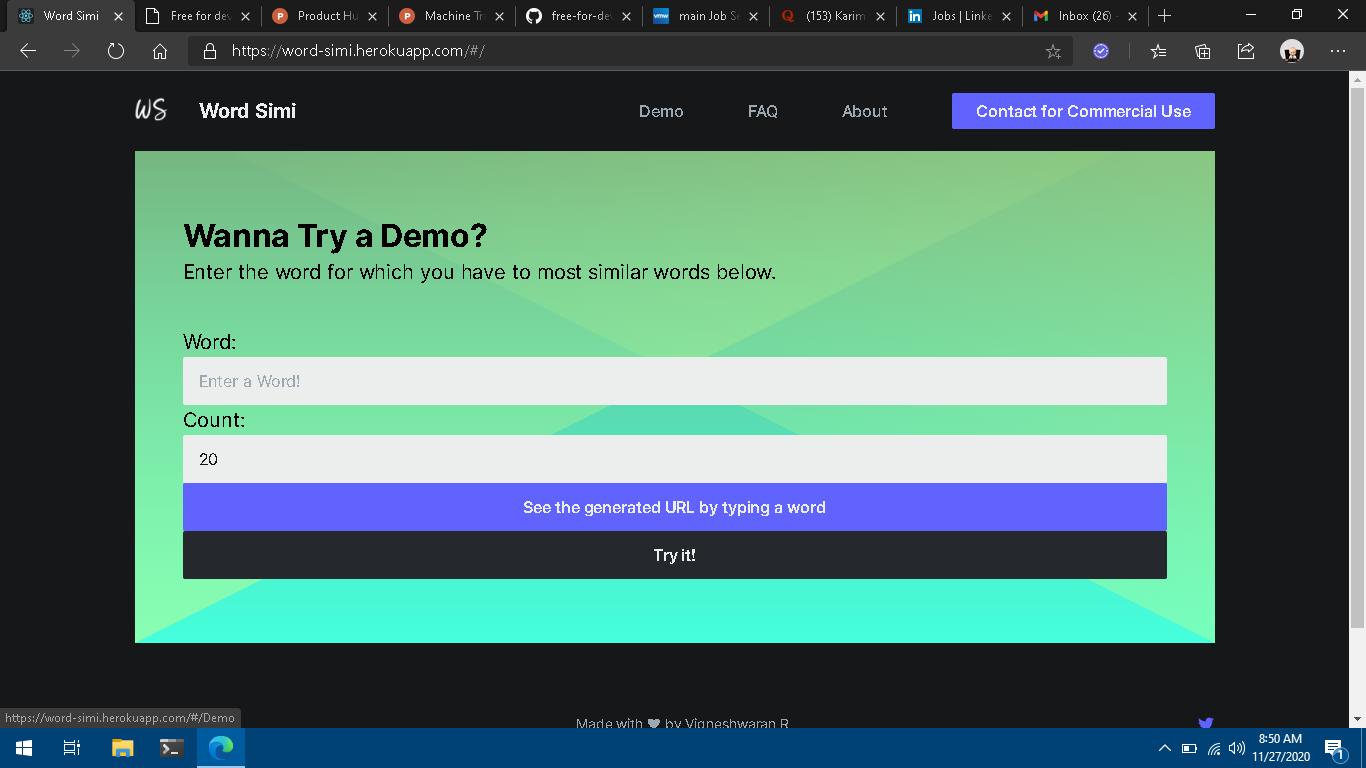Click the page vertical scrollbar
The image size is (1366, 768).
click(x=1357, y=357)
